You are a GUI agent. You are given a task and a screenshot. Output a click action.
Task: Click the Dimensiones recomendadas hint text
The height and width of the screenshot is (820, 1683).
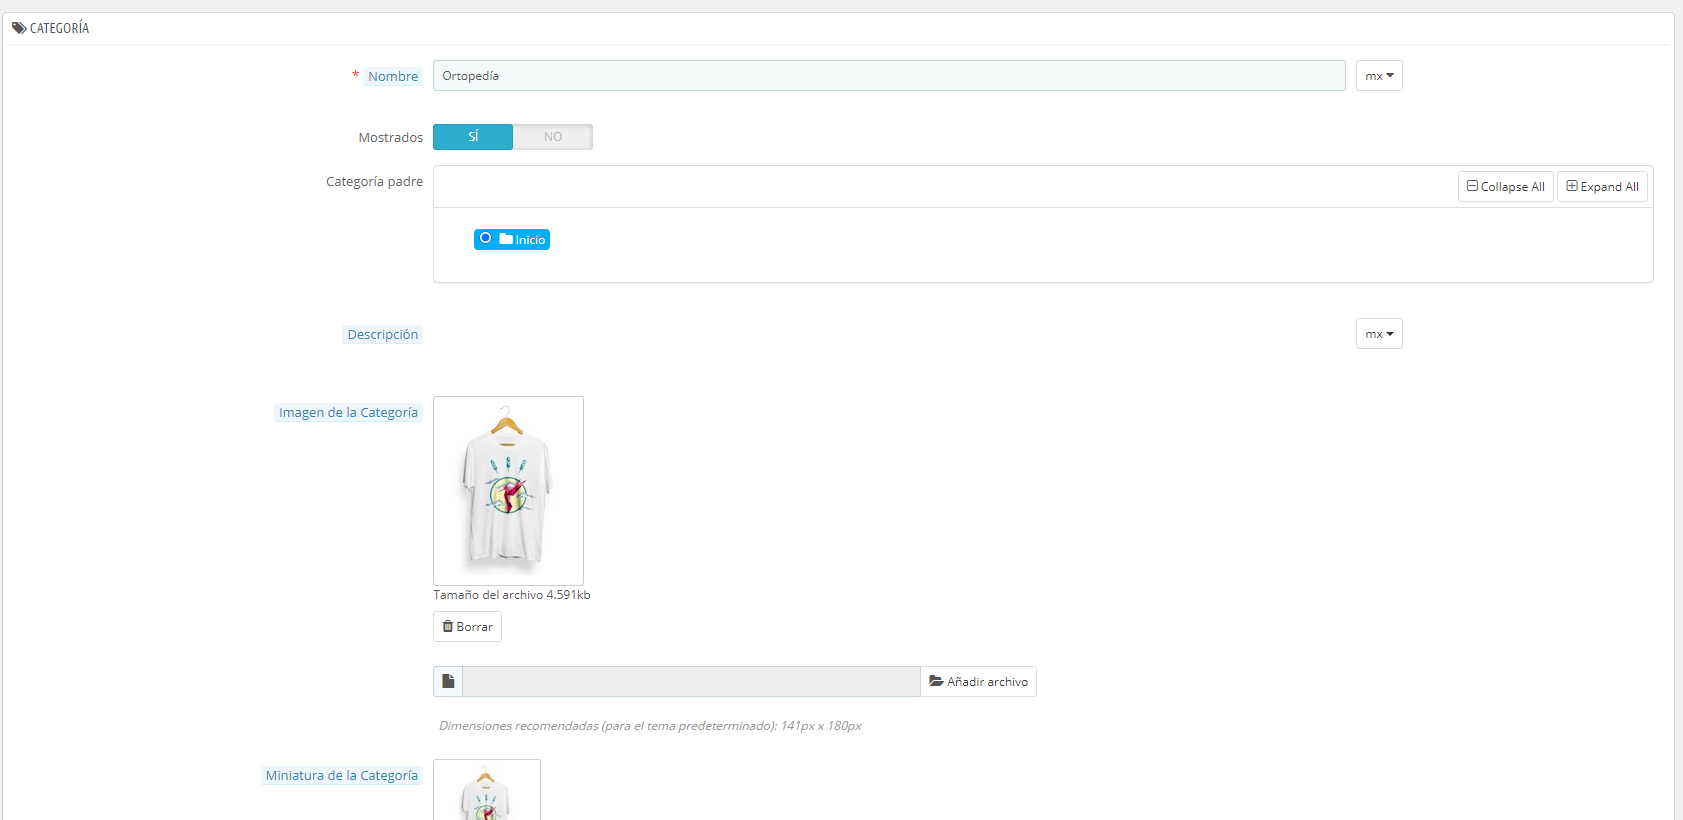(x=650, y=726)
